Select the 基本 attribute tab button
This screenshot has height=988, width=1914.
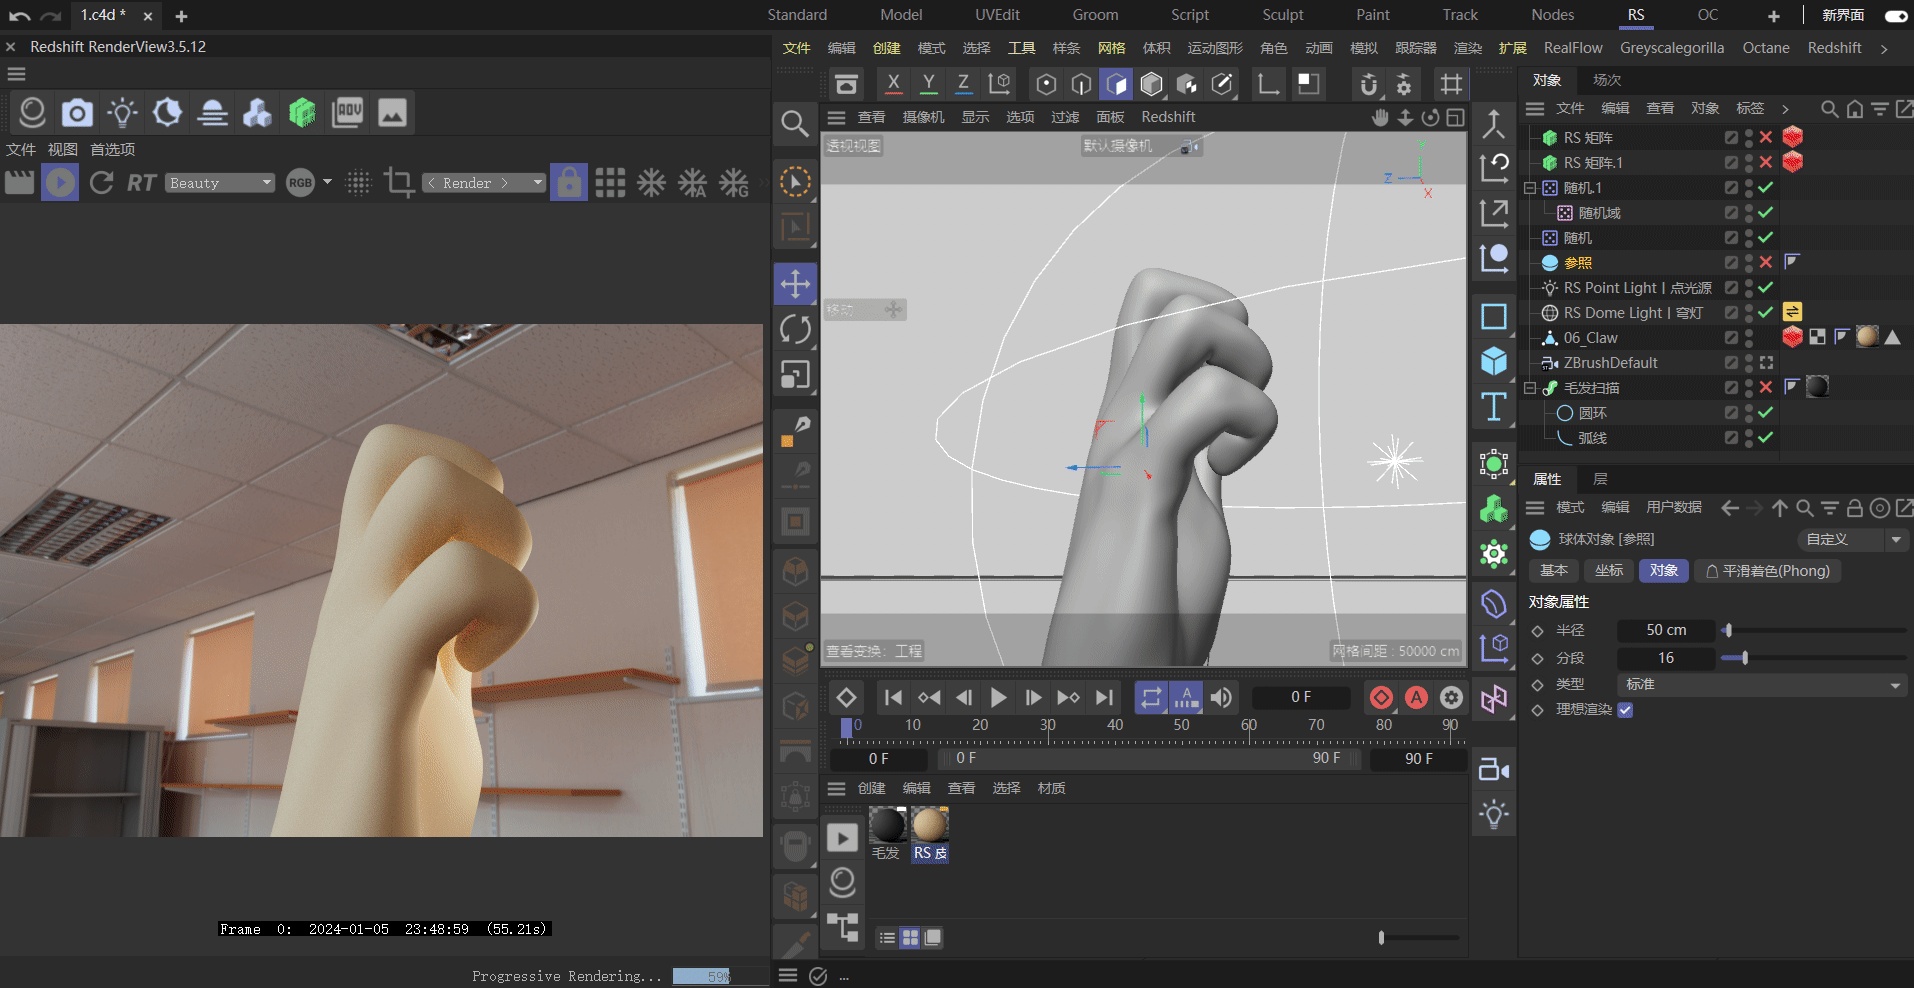[1554, 571]
